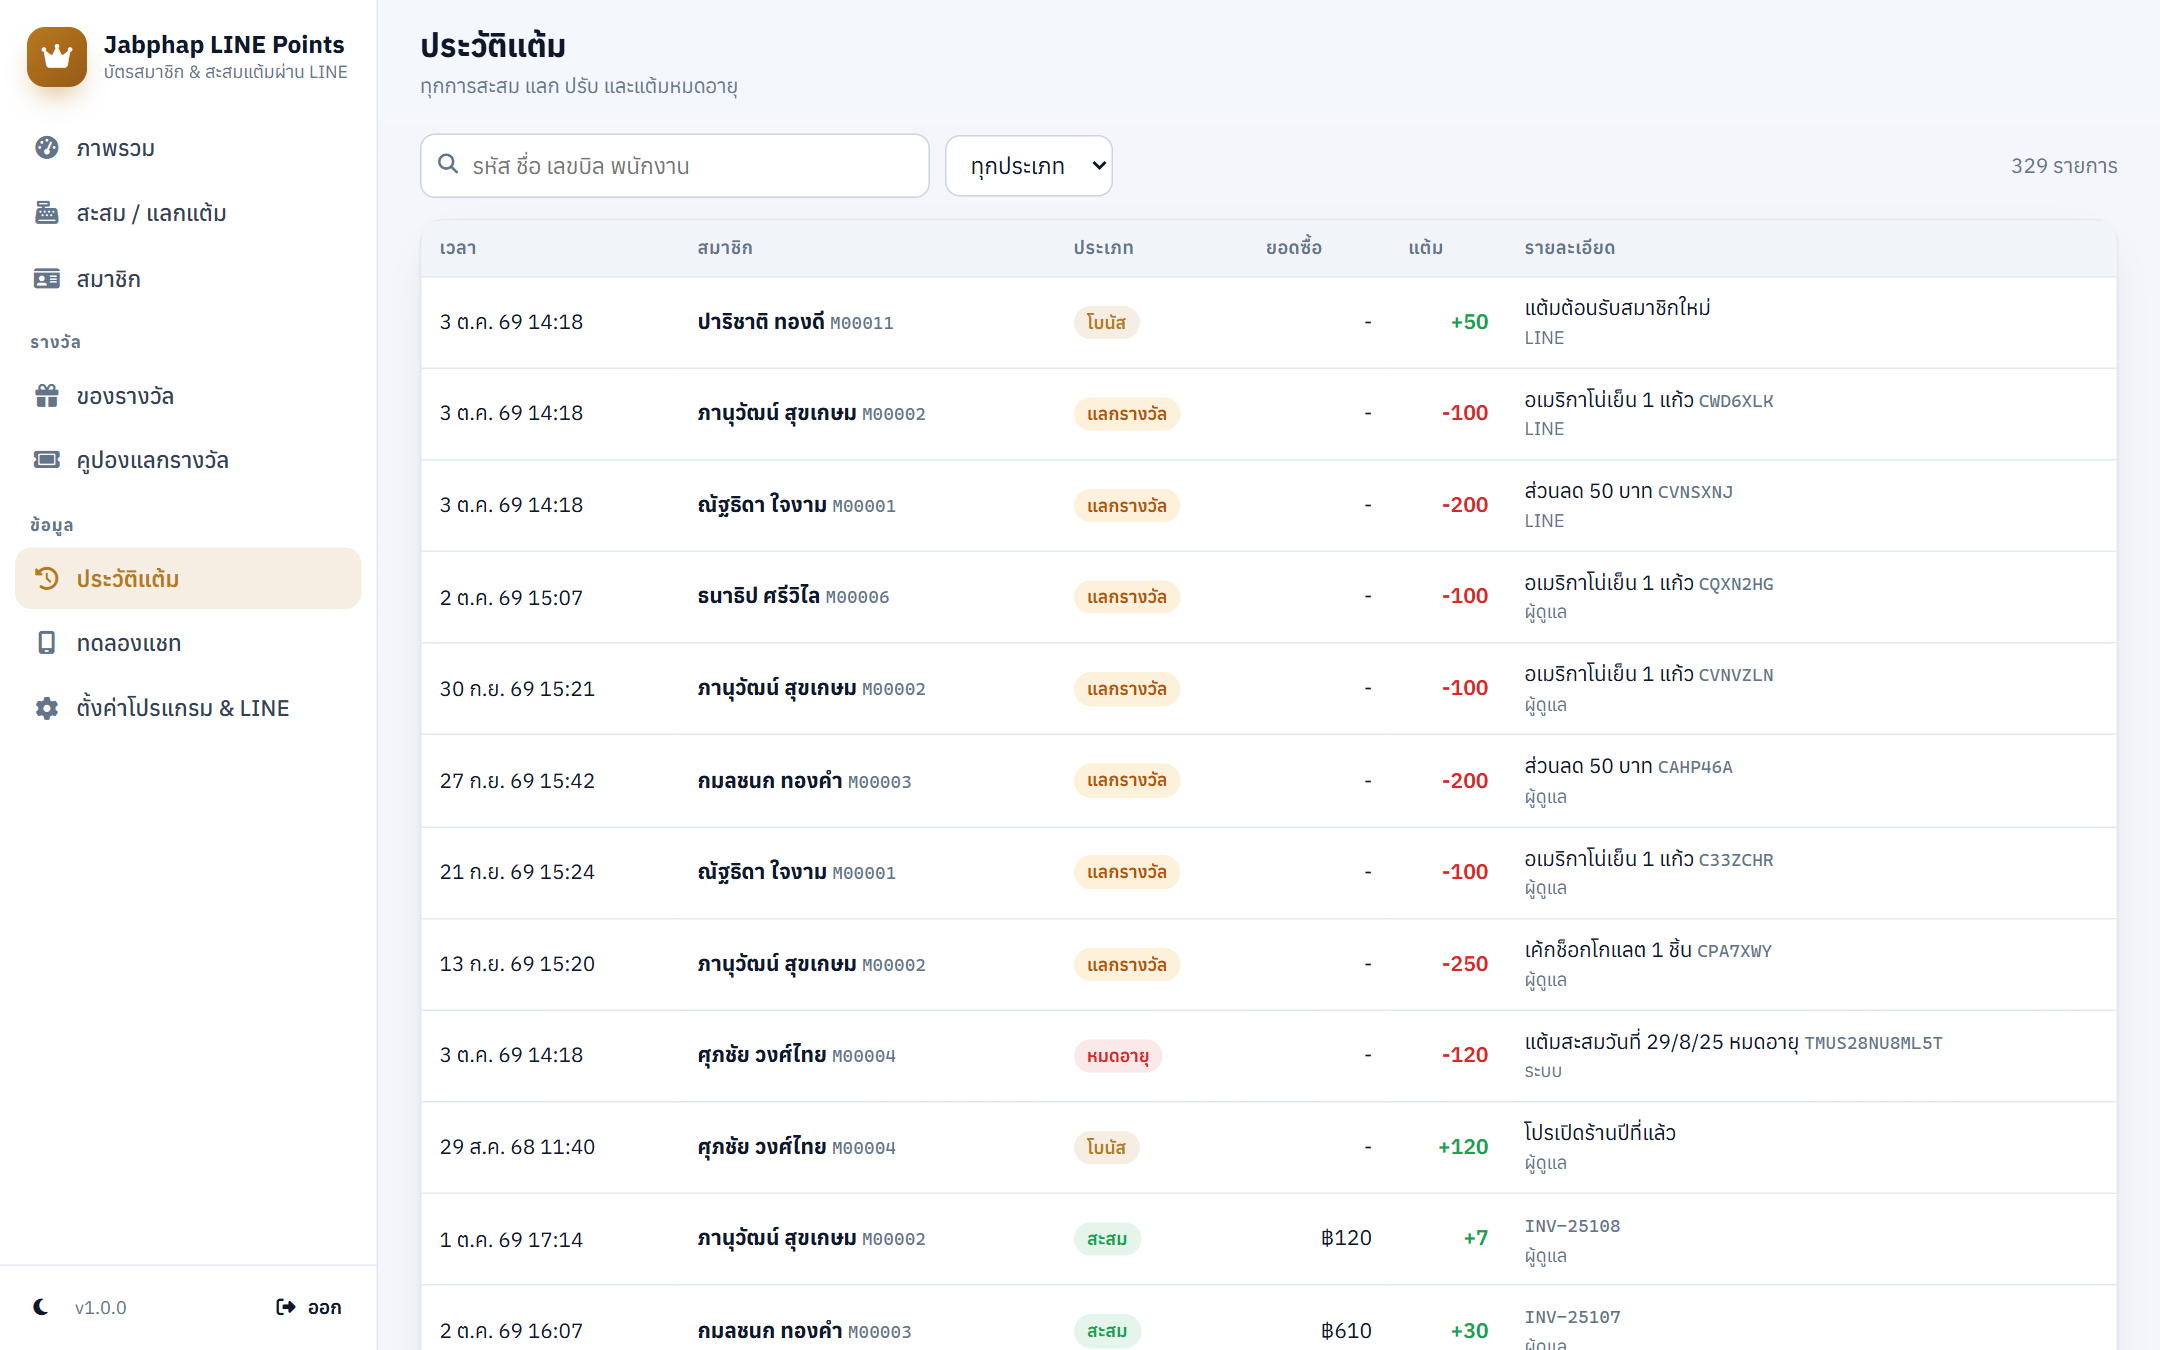This screenshot has height=1350, width=2160.
Task: Click the settings gear icon
Action: coord(47,708)
